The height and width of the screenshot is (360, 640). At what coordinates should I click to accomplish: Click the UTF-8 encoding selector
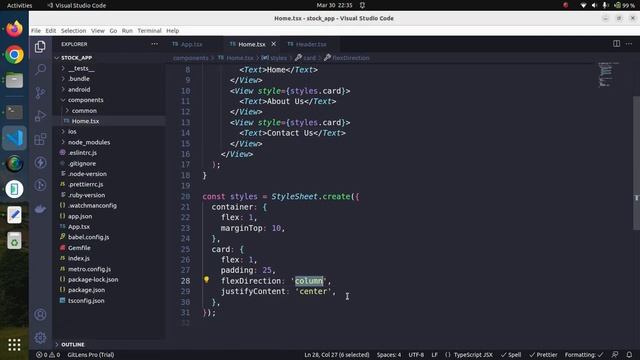pyautogui.click(x=416, y=355)
